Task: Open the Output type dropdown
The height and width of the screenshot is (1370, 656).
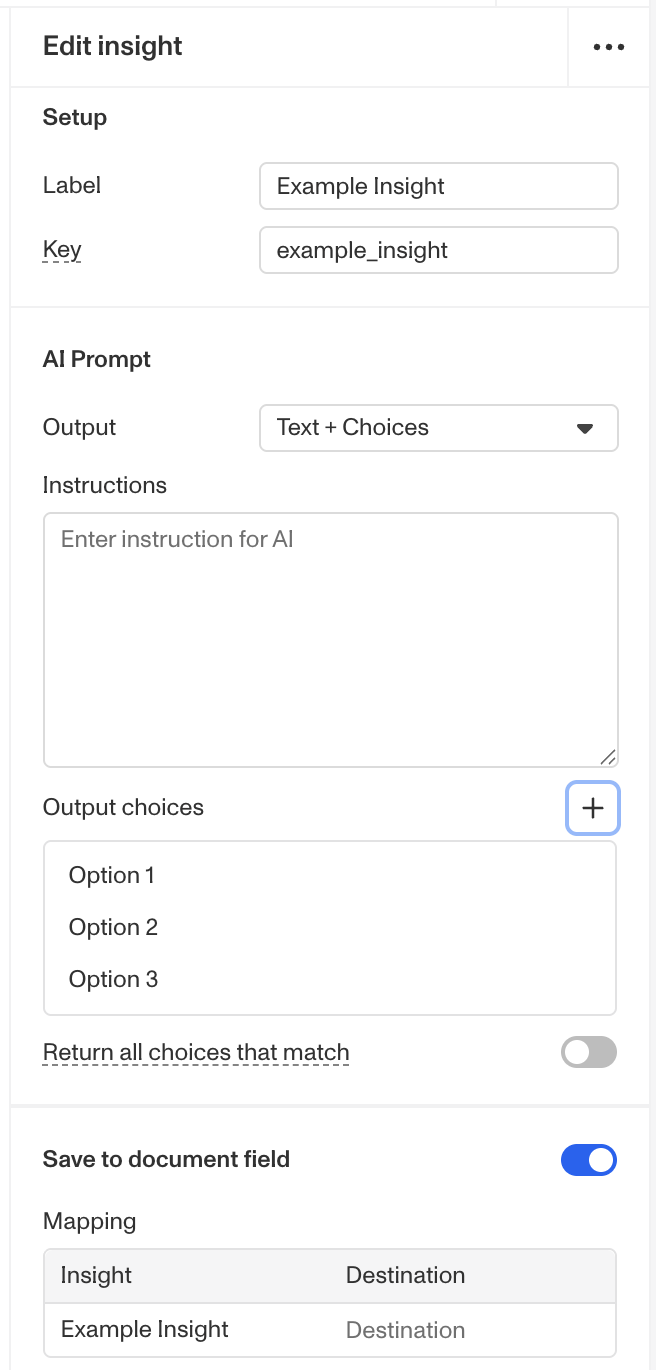Action: 438,428
